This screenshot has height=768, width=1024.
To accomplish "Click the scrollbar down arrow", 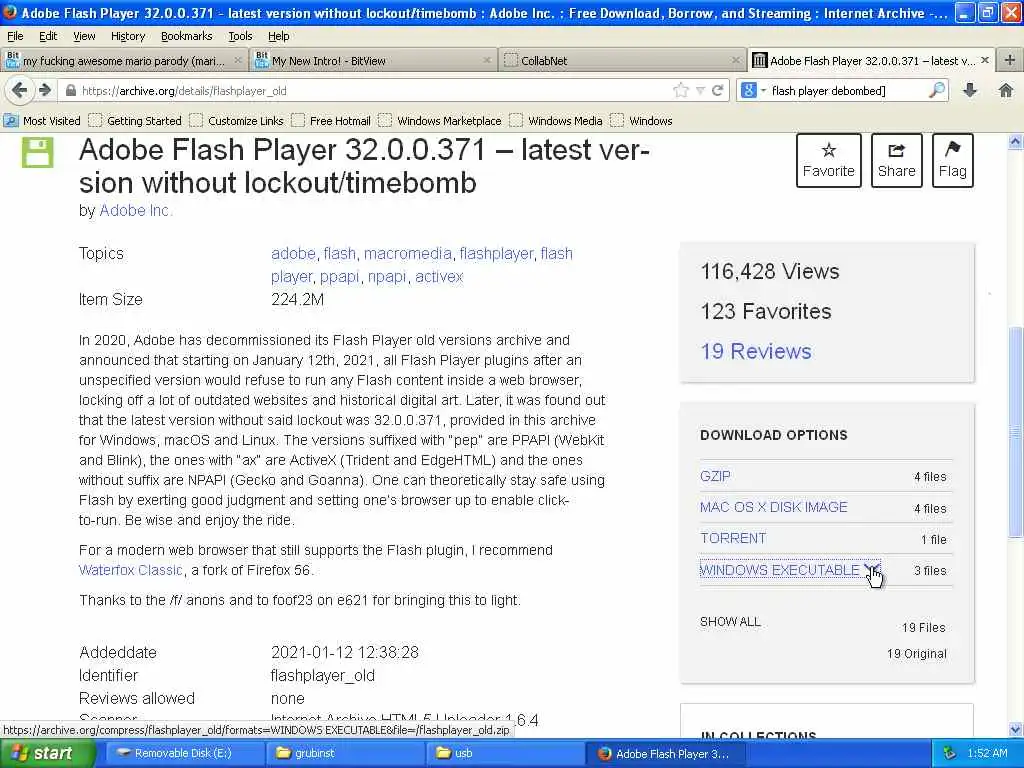I will point(1016,729).
